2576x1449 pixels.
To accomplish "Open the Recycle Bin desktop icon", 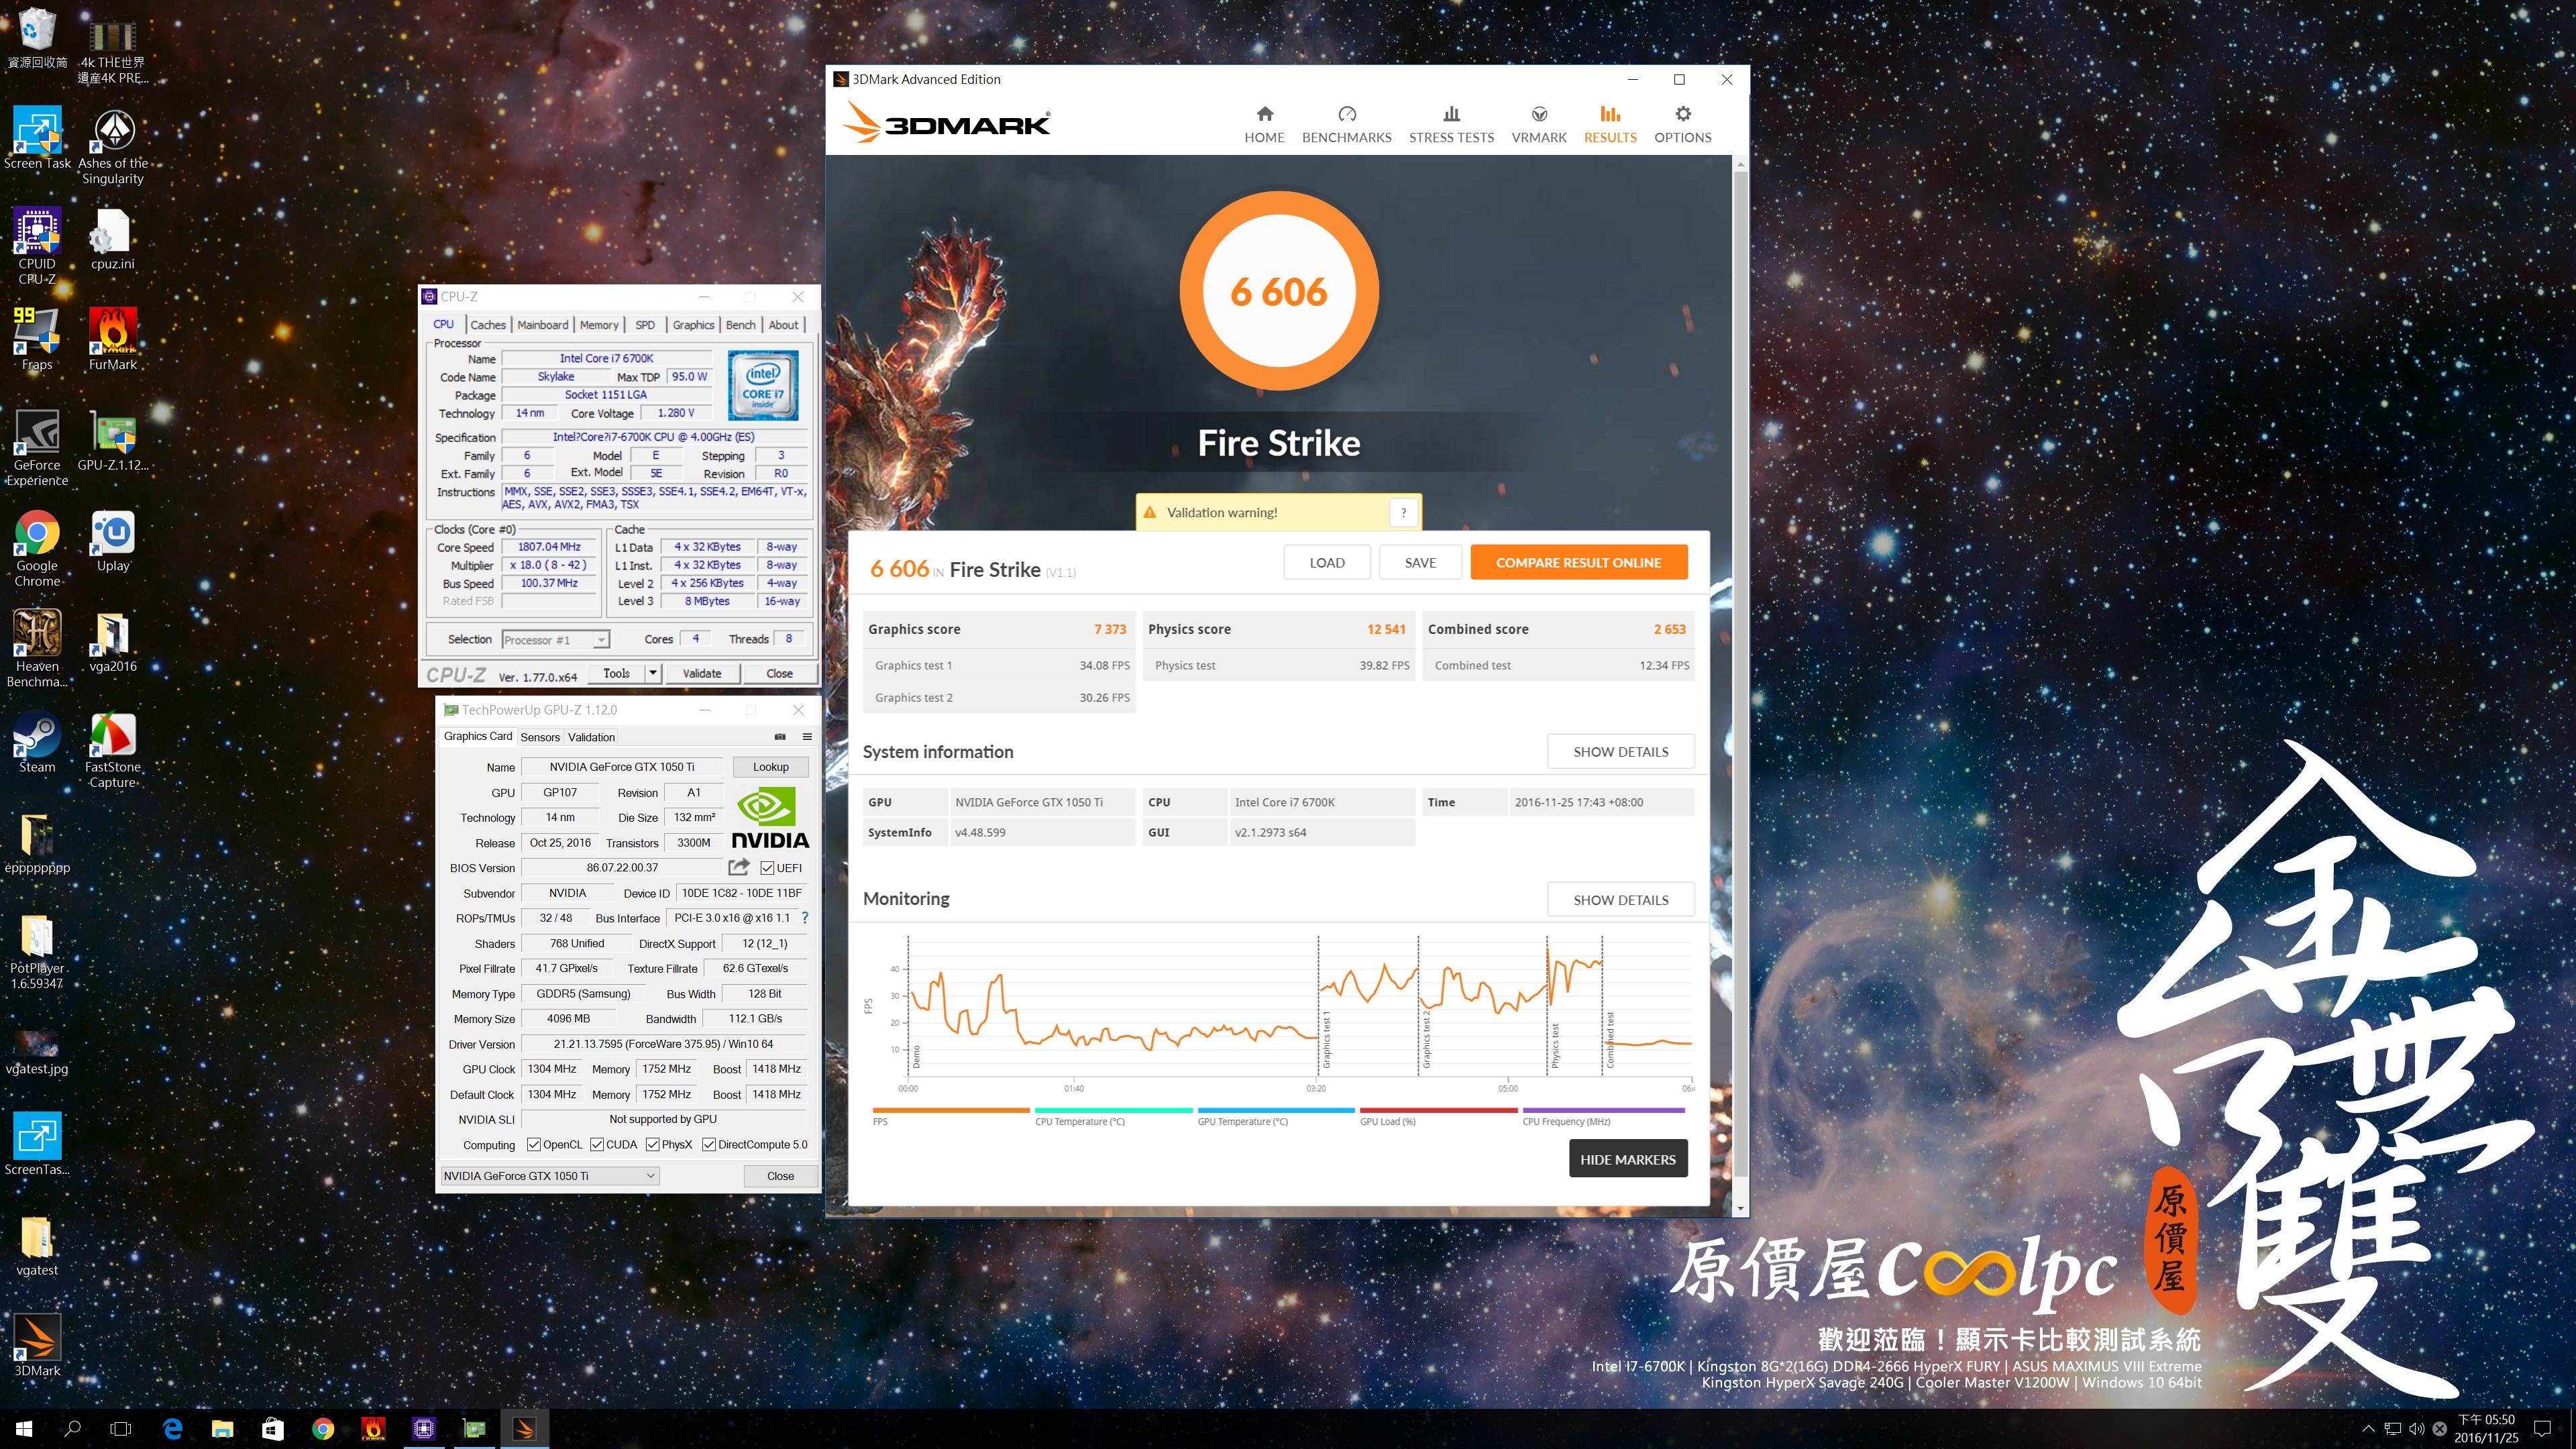I will pyautogui.click(x=37, y=38).
